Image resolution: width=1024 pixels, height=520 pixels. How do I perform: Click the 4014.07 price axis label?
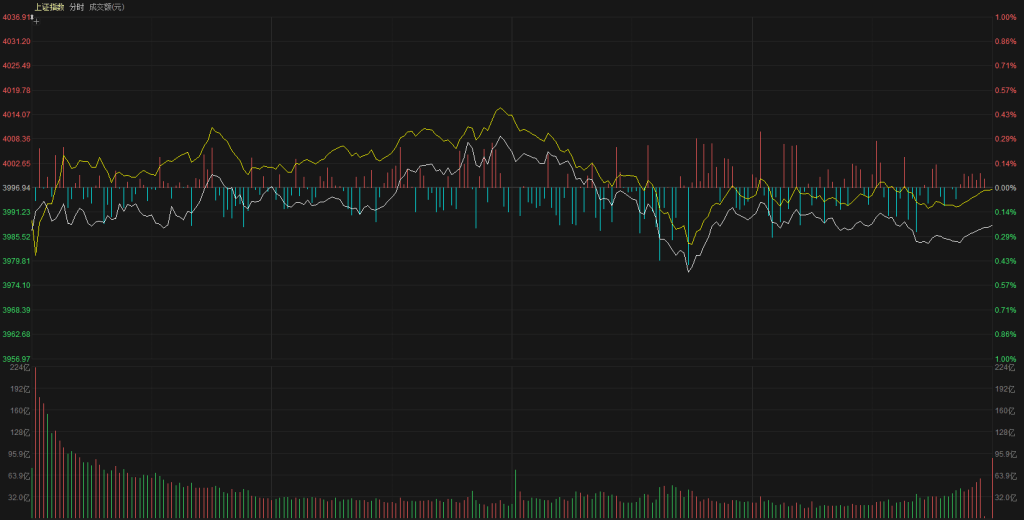(16, 114)
